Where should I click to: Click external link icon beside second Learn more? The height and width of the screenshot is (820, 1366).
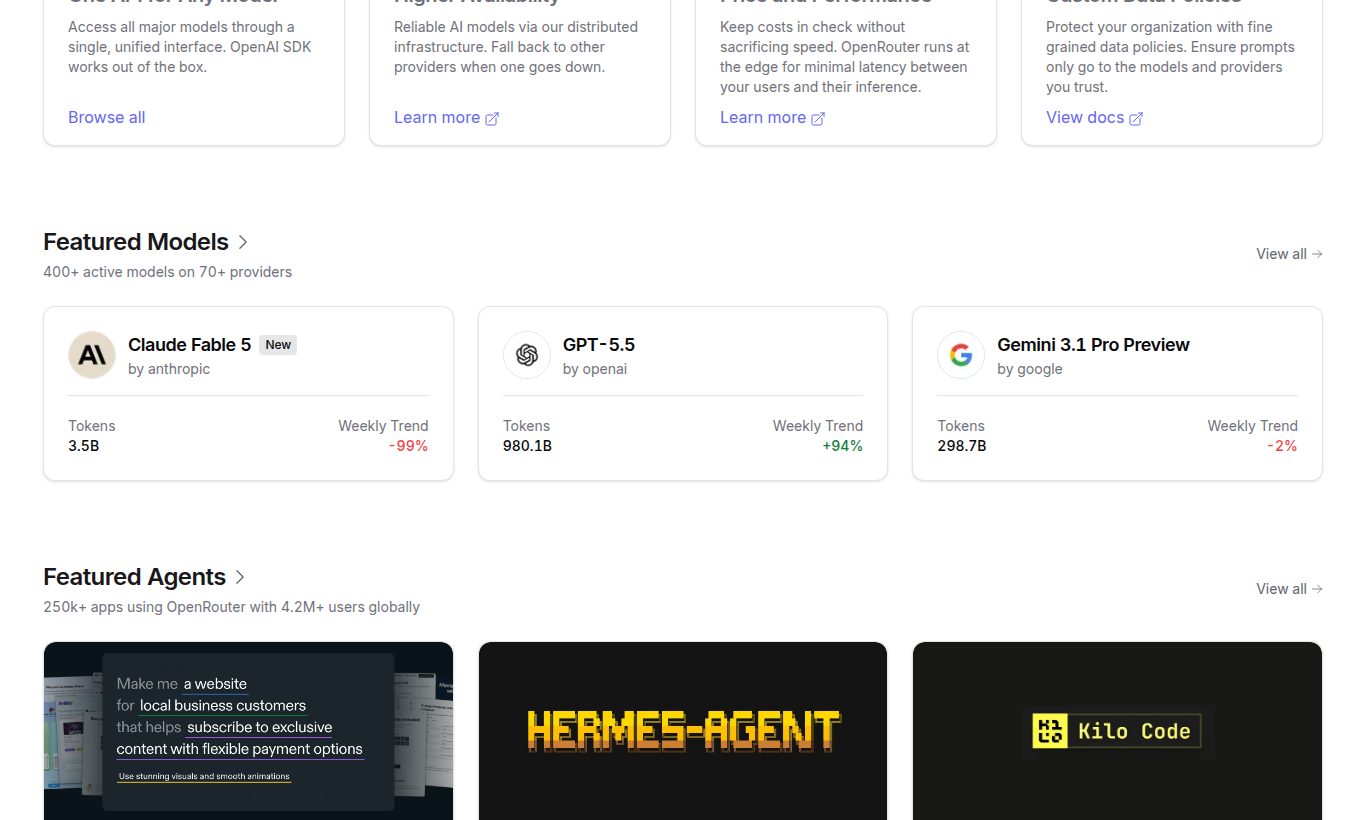818,119
